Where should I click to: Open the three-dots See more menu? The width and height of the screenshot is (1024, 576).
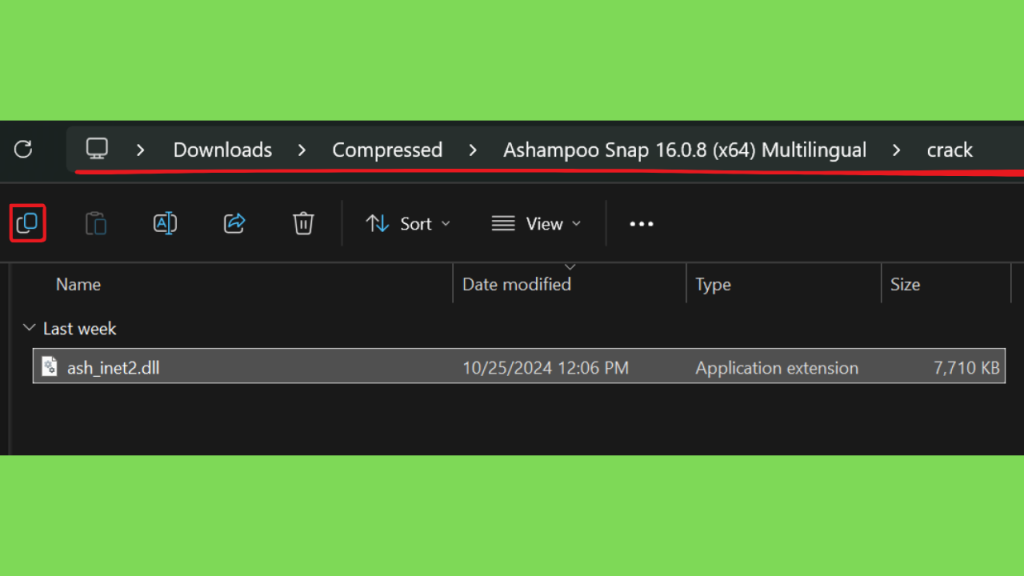point(641,224)
